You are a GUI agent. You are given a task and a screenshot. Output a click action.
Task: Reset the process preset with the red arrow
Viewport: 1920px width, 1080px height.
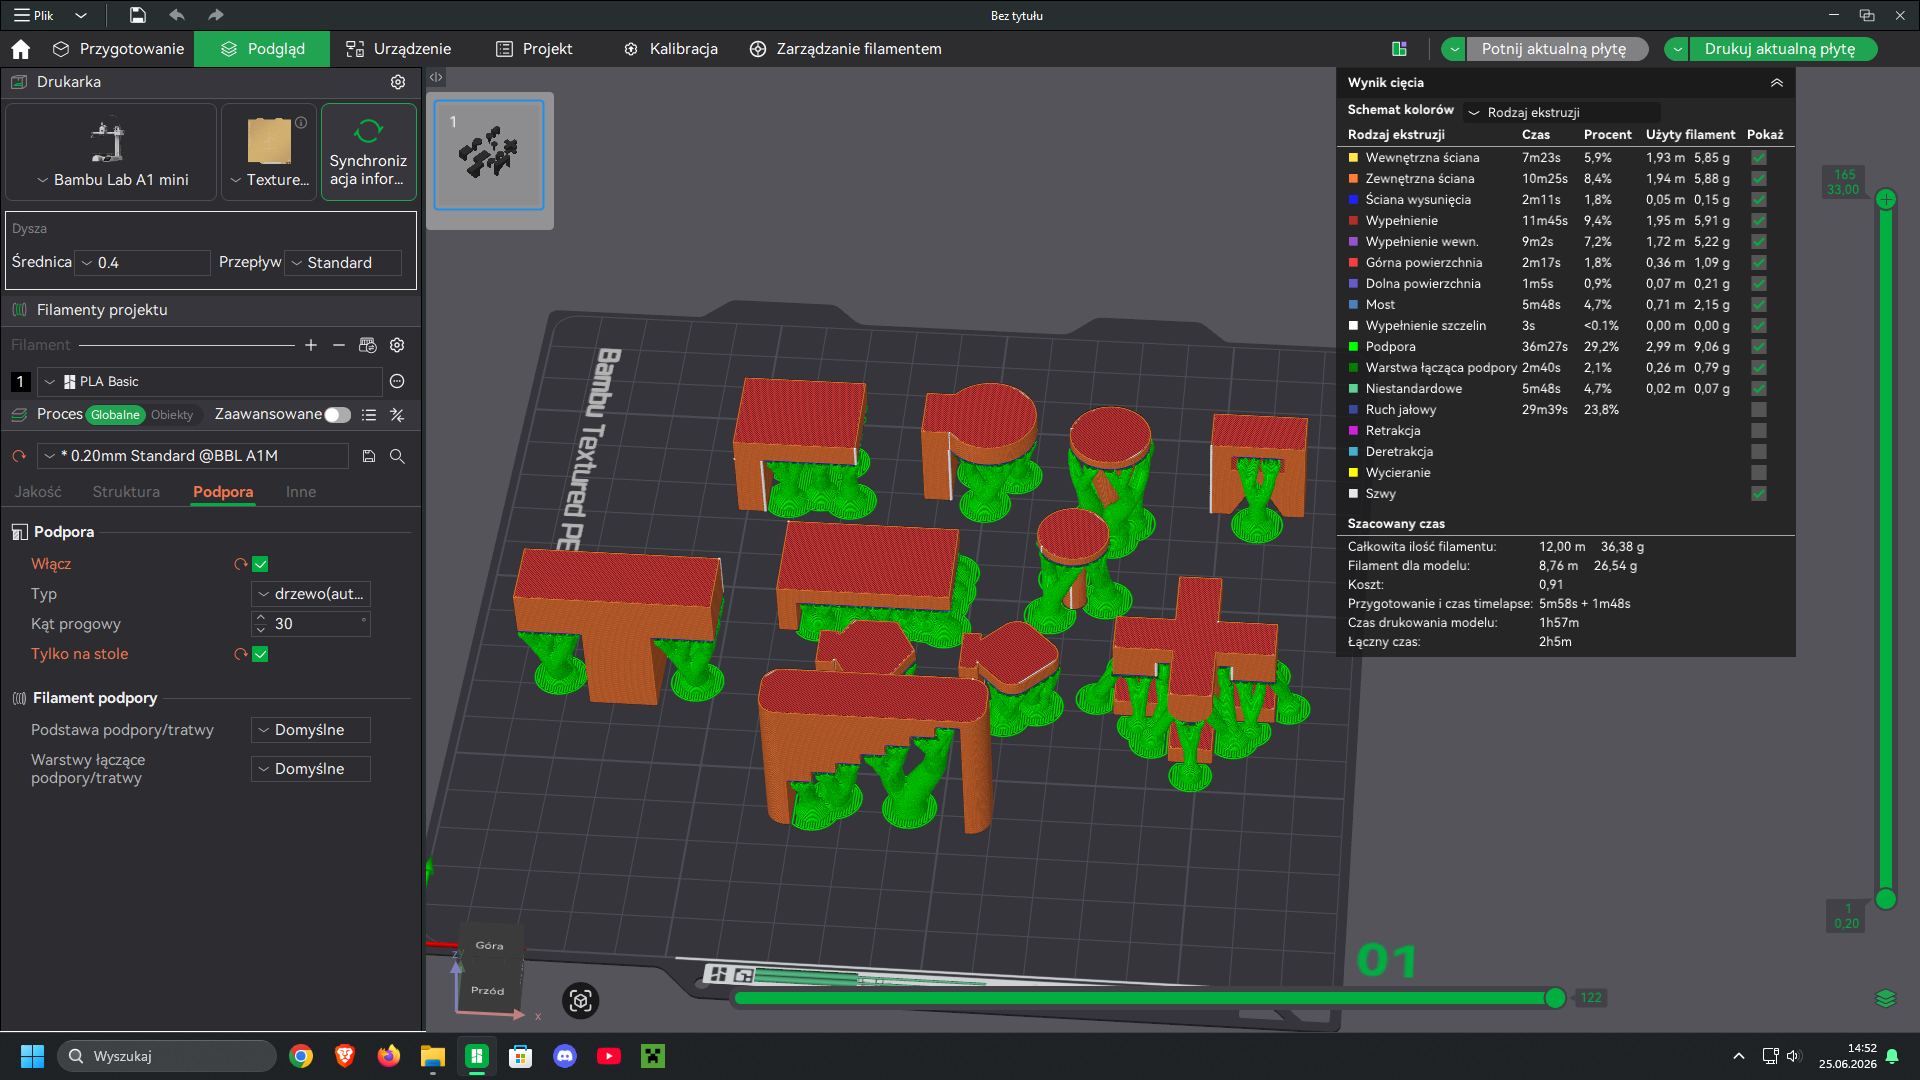click(19, 456)
